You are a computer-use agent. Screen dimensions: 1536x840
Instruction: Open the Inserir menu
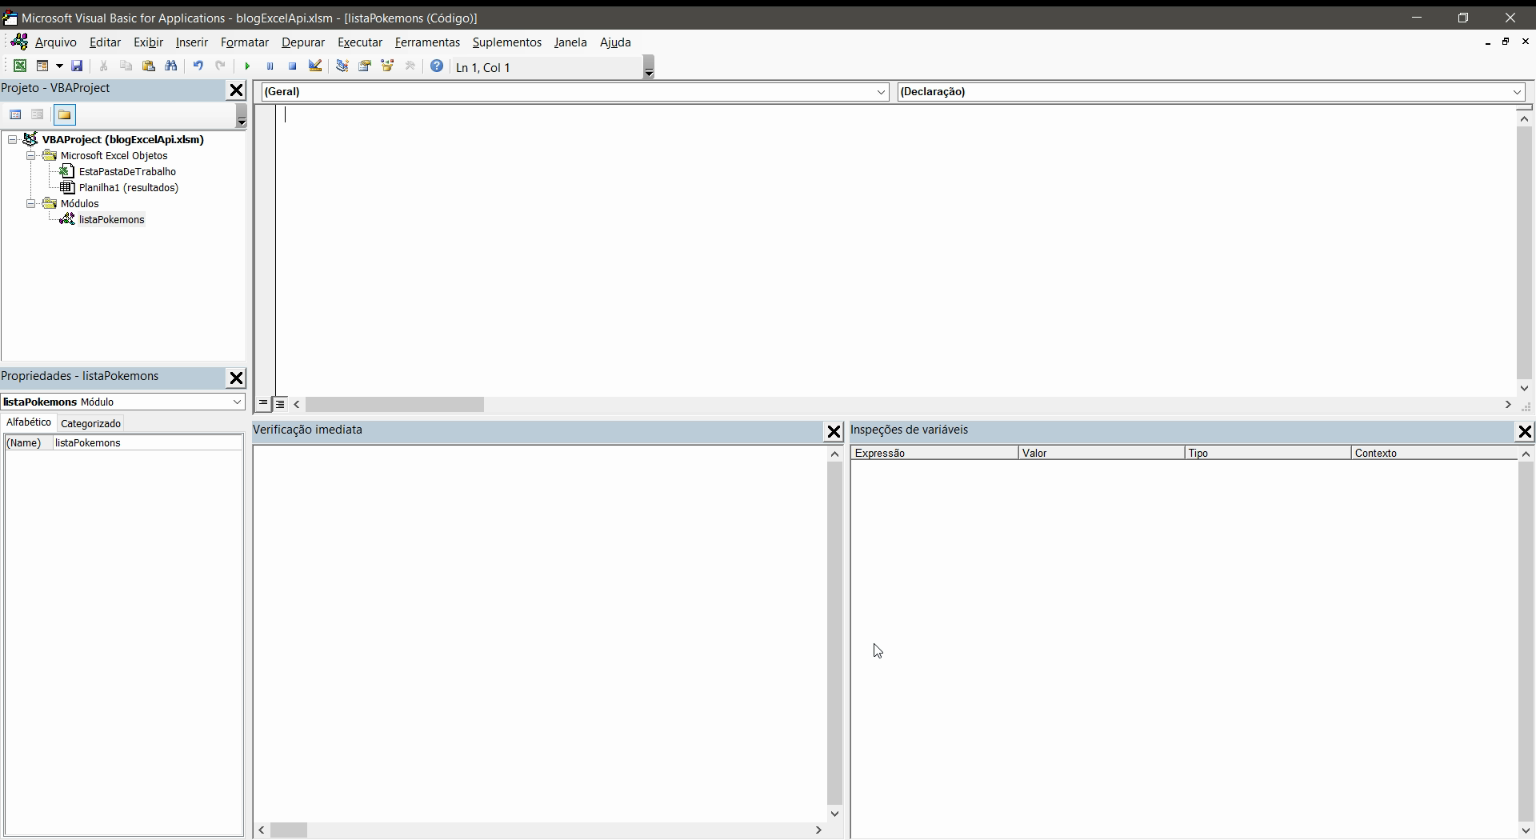[x=192, y=42]
